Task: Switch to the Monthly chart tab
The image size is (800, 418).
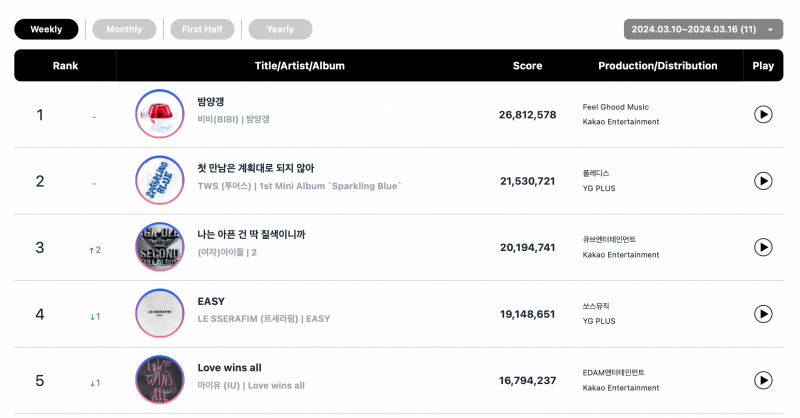Action: click(124, 29)
